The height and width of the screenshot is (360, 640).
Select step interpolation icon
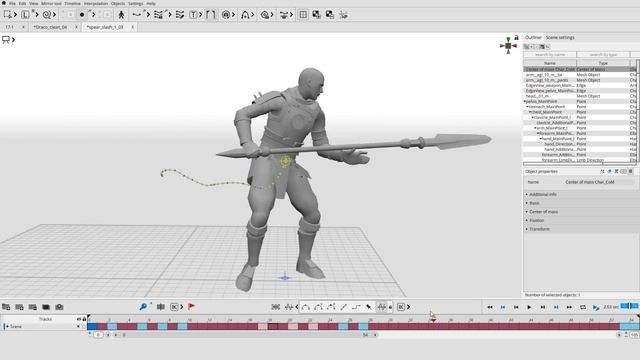click(356, 307)
